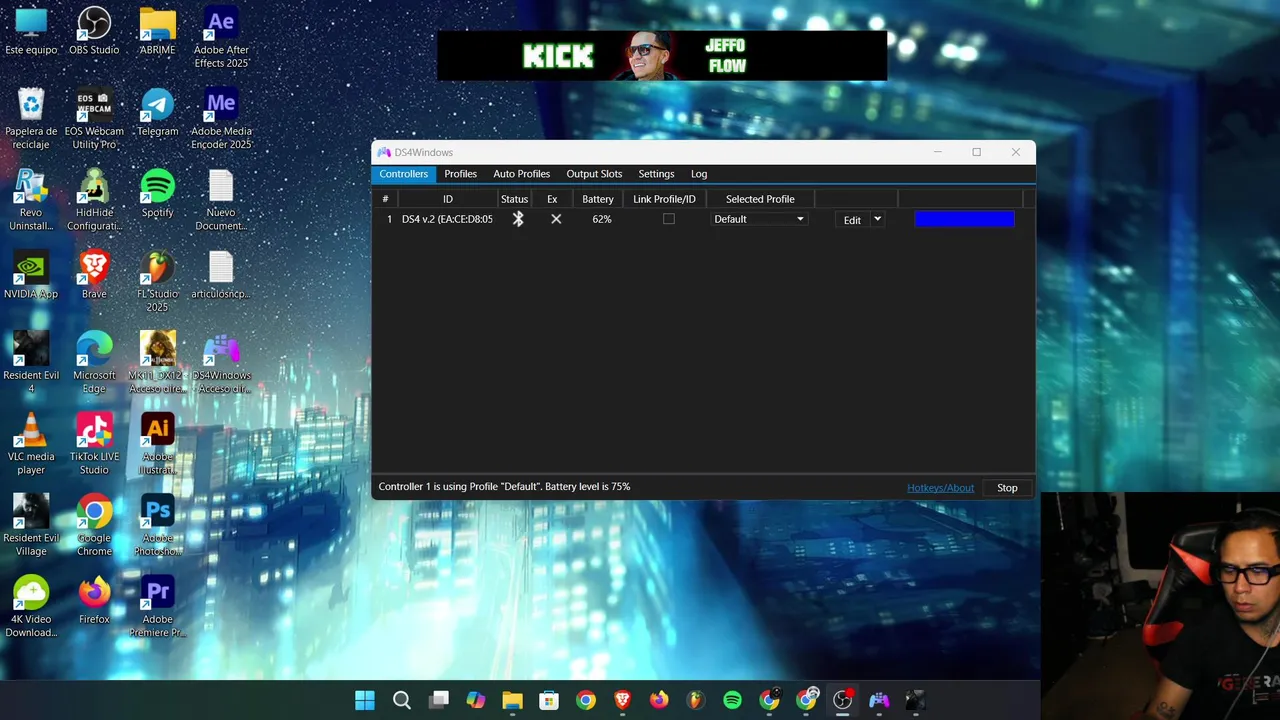The image size is (1280, 720).
Task: Click the Status column header
Action: pos(514,199)
